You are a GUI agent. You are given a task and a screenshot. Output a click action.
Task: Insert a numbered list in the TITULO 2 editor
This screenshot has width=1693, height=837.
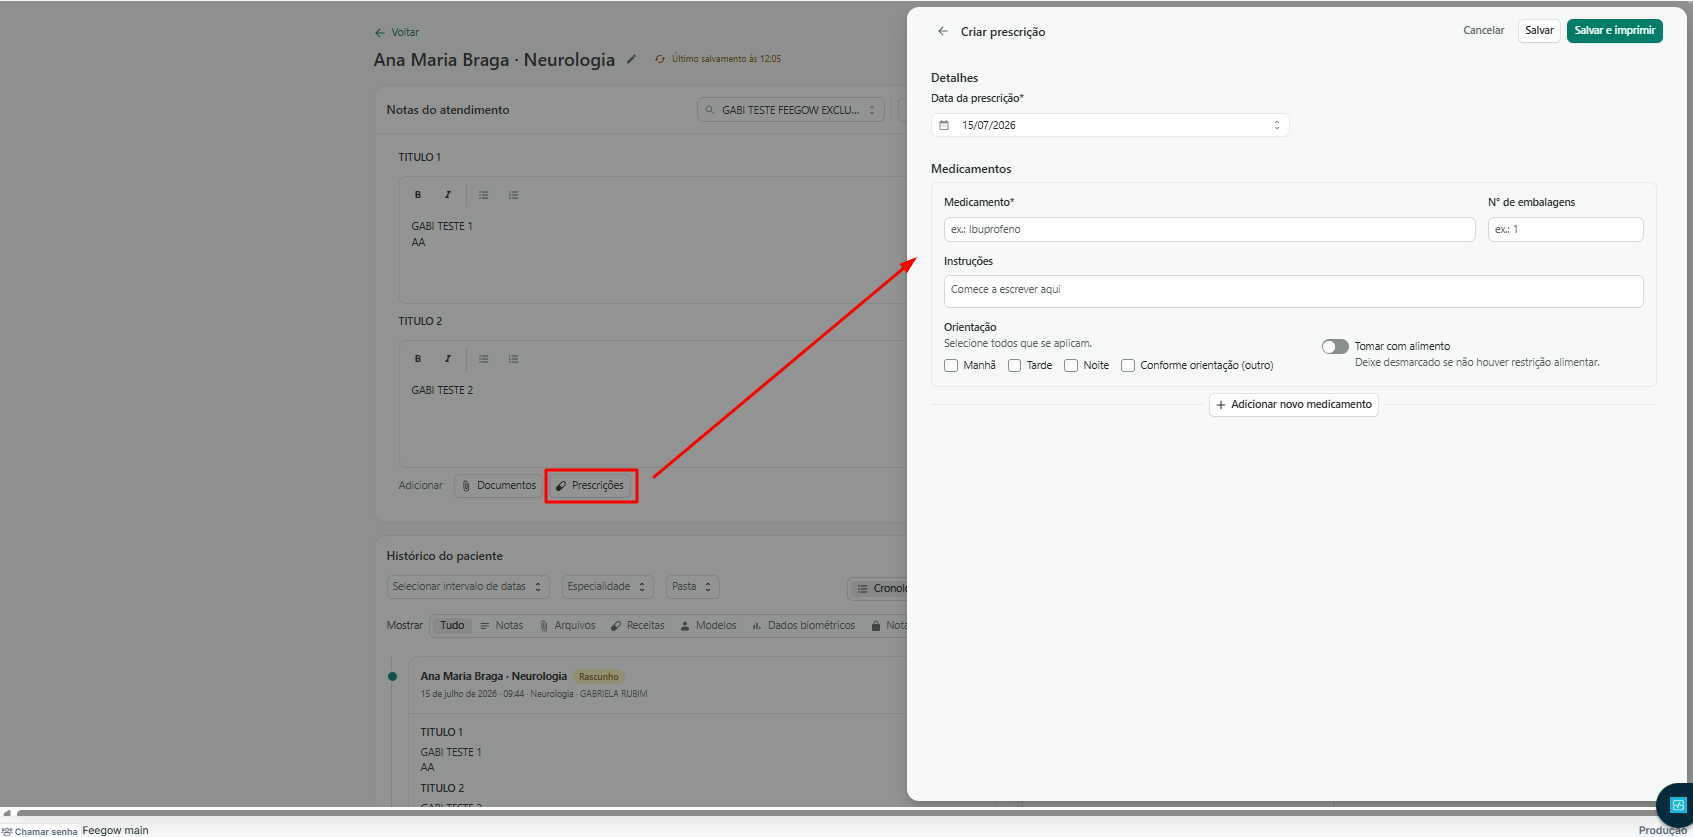click(513, 359)
